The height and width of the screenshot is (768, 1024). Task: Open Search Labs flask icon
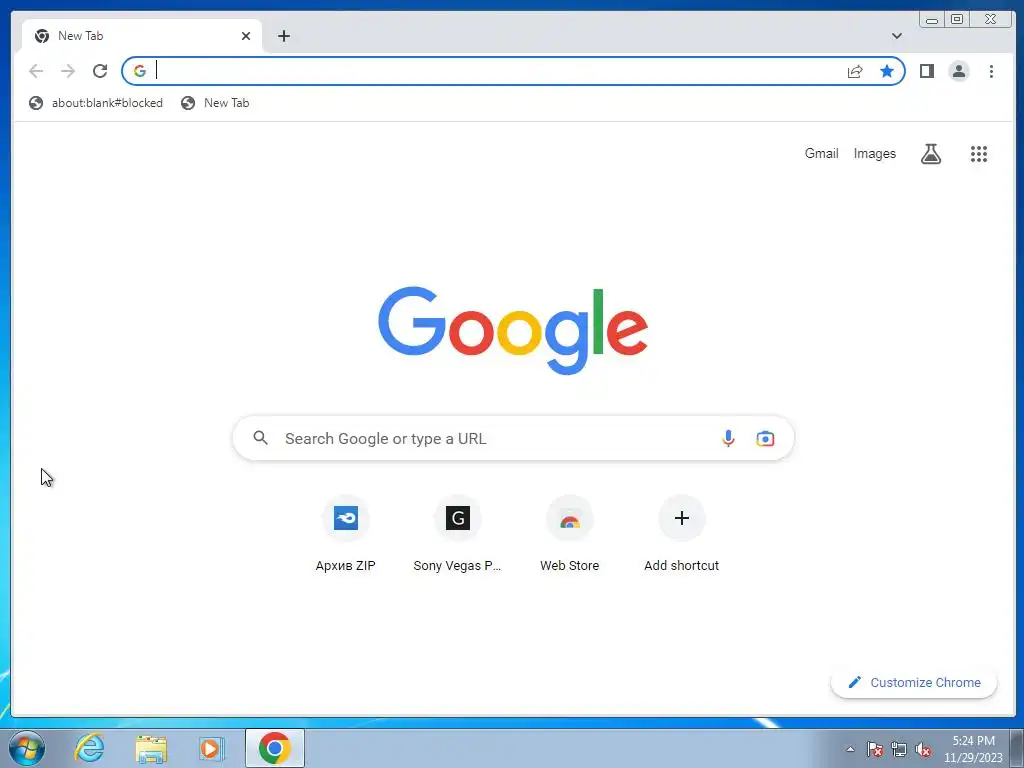[931, 153]
